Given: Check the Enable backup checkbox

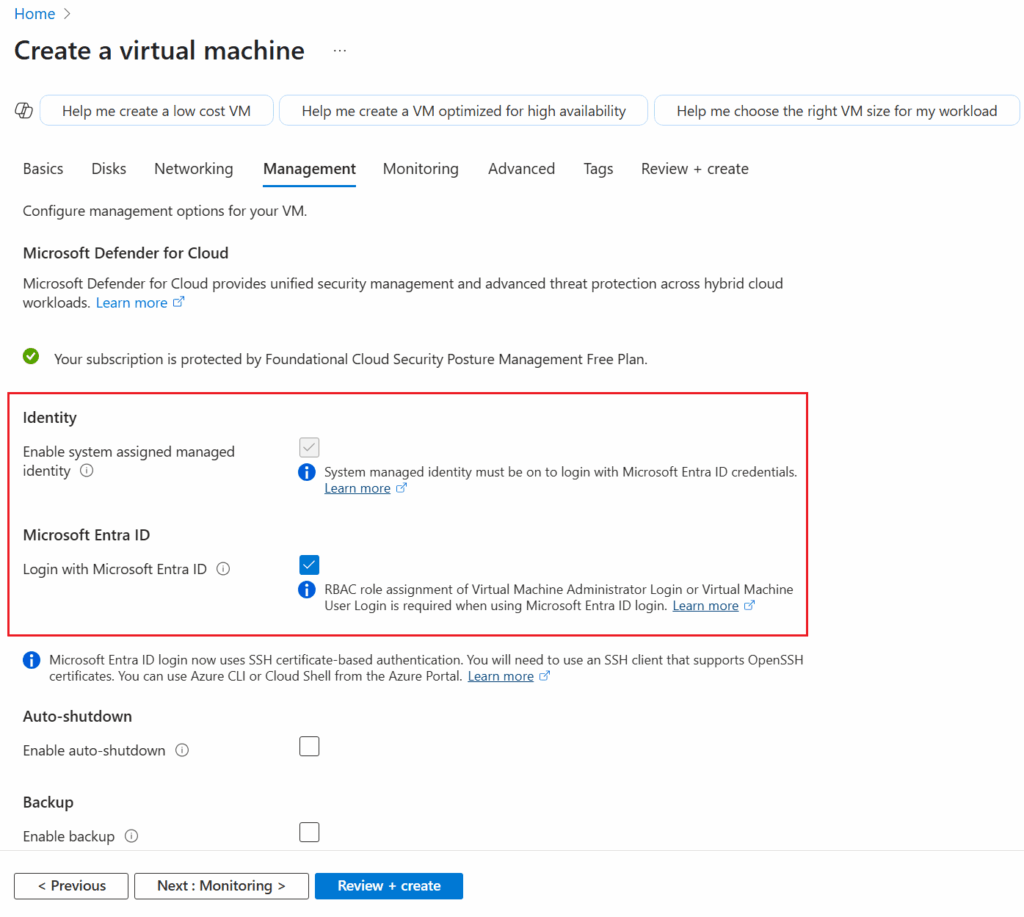Looking at the screenshot, I should point(309,832).
